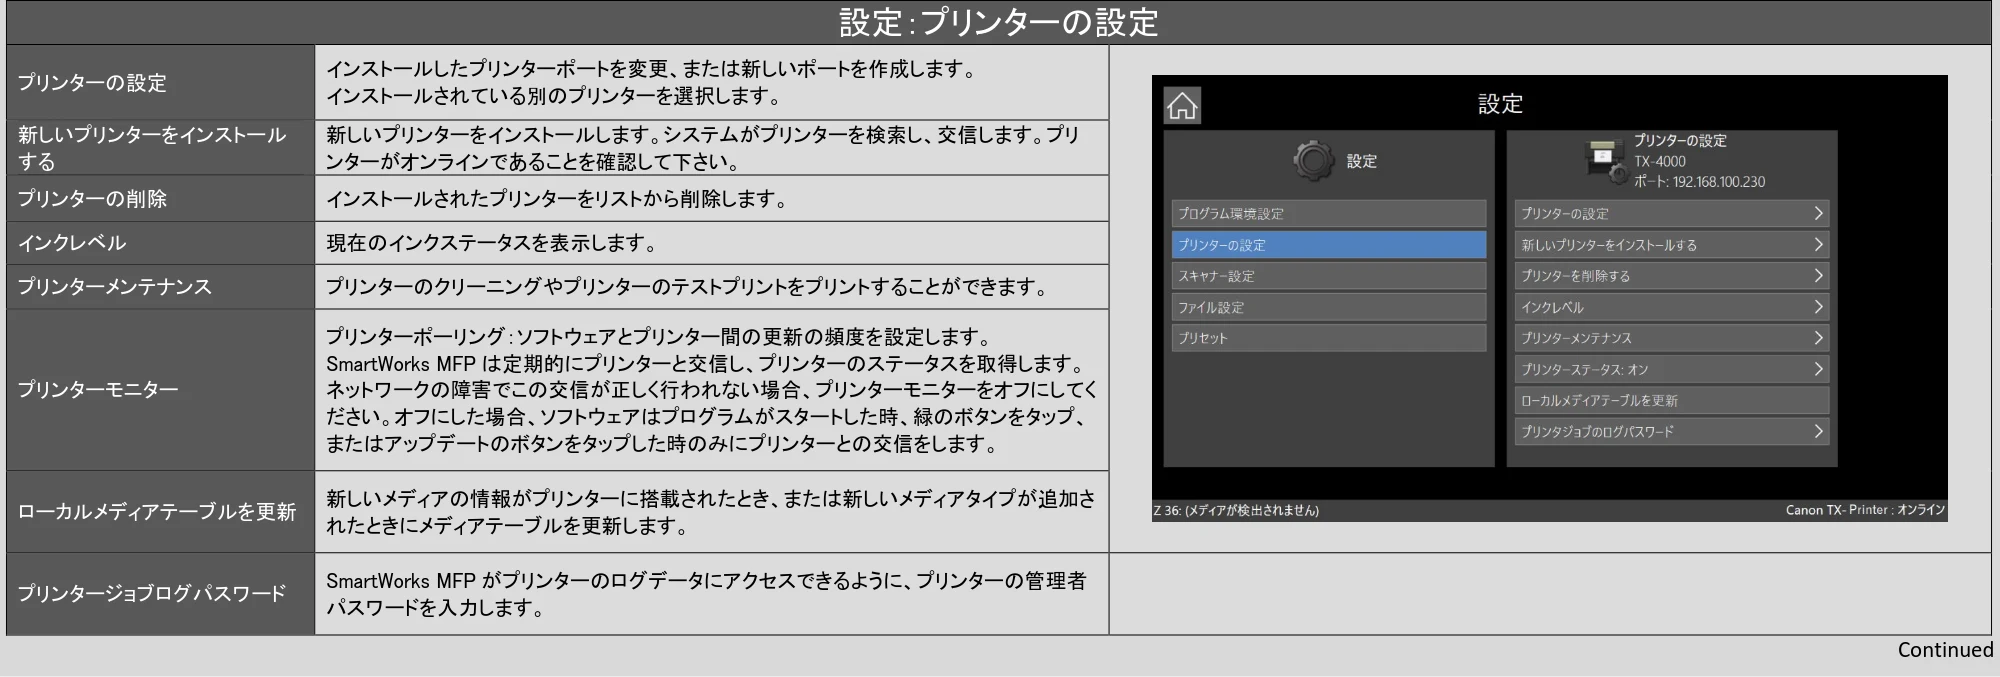The image size is (2000, 677).
Task: Click status text Z 36: (メディアが検出されません)
Action: [1236, 510]
